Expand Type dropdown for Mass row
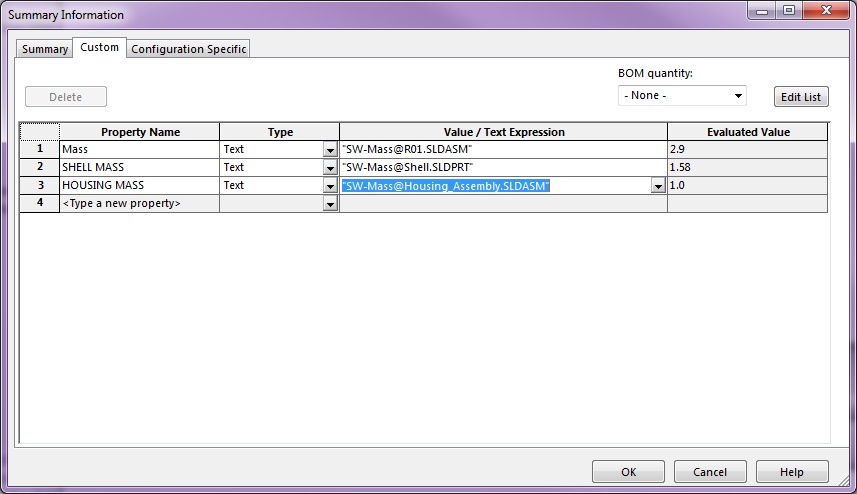Screen dimensions: 857x494 click(330, 150)
